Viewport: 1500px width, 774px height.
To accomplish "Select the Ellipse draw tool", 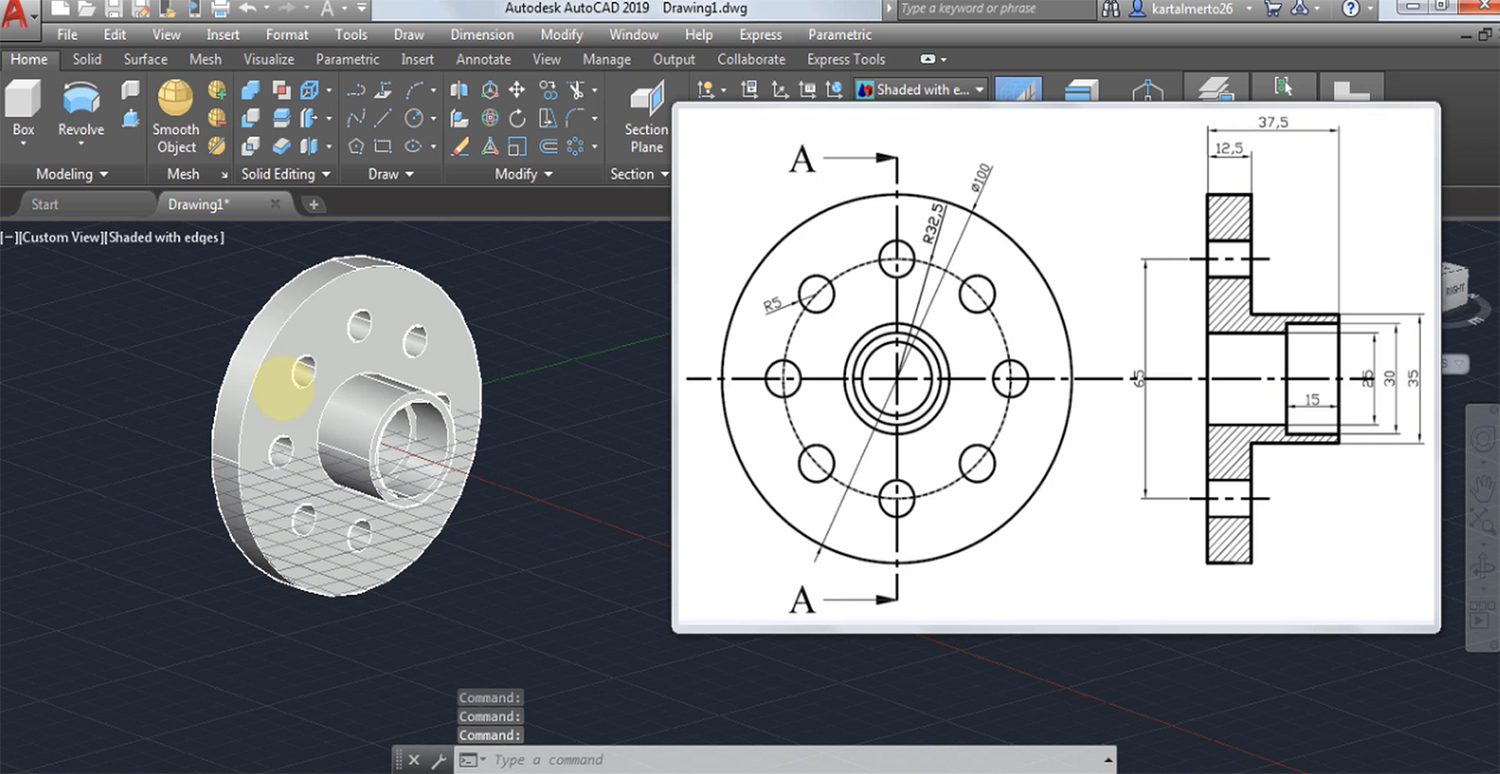I will point(412,146).
